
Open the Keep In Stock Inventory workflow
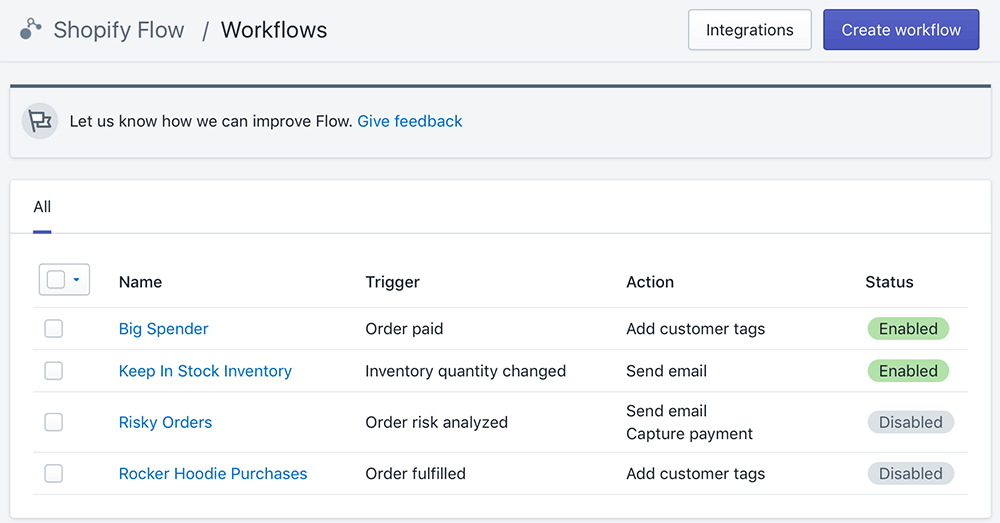tap(205, 371)
